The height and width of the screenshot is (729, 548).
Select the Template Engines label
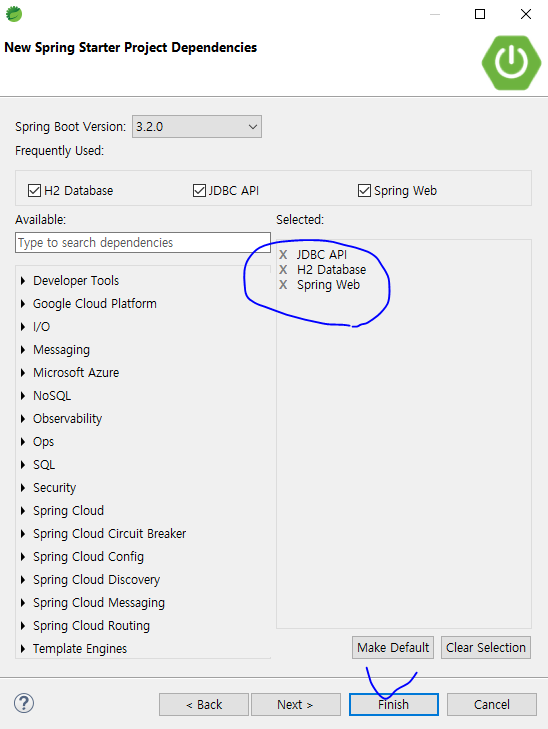(x=80, y=649)
